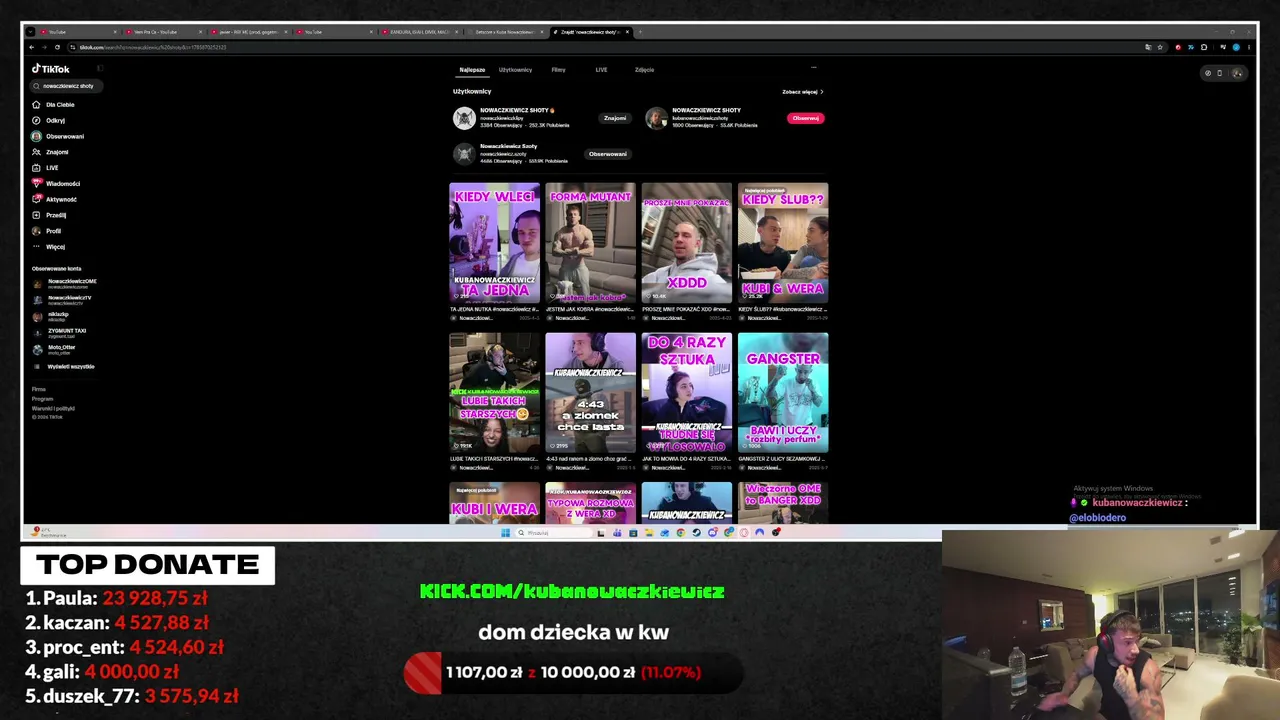Open the DO 4 RAZY SZTUKA video thumbnail
The image size is (1280, 720).
686,392
